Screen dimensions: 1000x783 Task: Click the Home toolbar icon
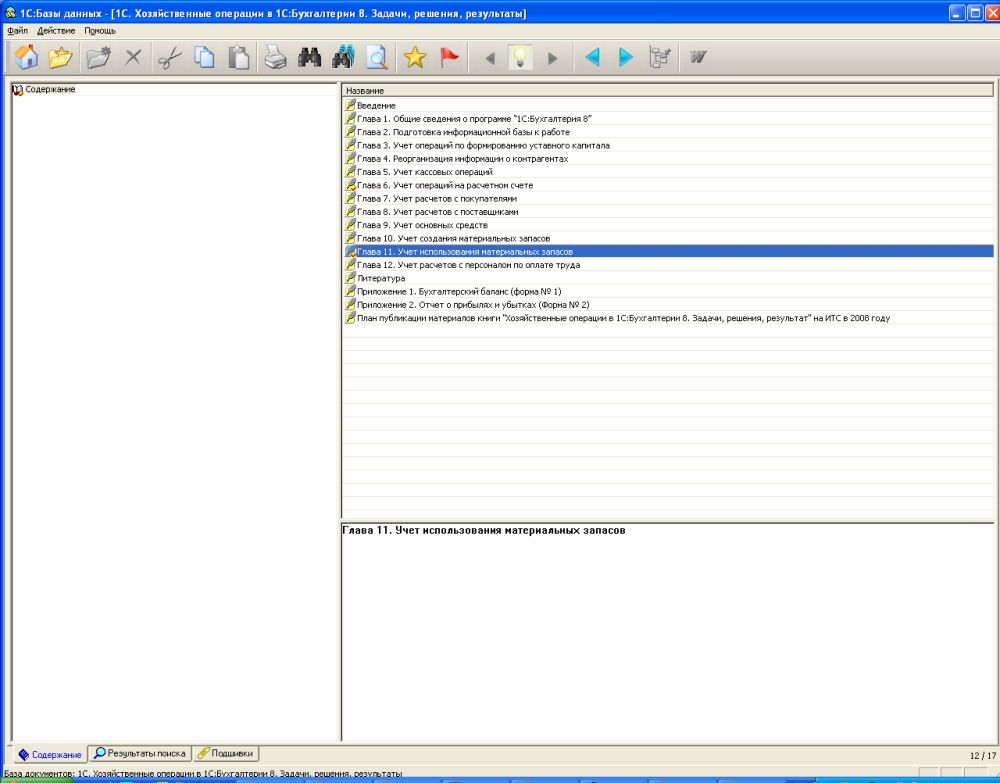[x=26, y=58]
